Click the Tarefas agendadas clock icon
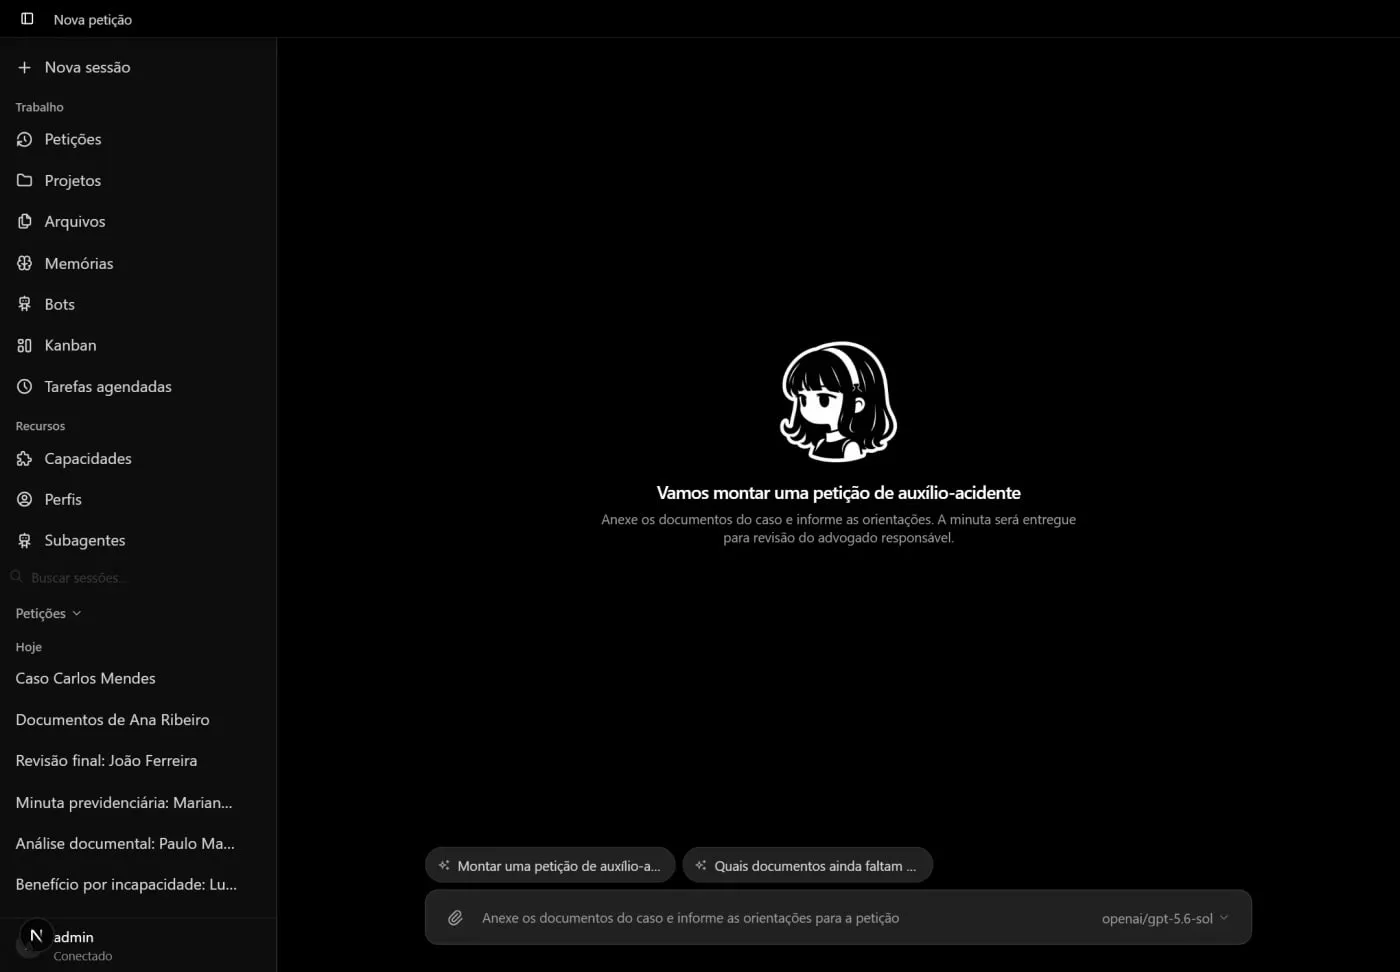1400x972 pixels. (24, 386)
